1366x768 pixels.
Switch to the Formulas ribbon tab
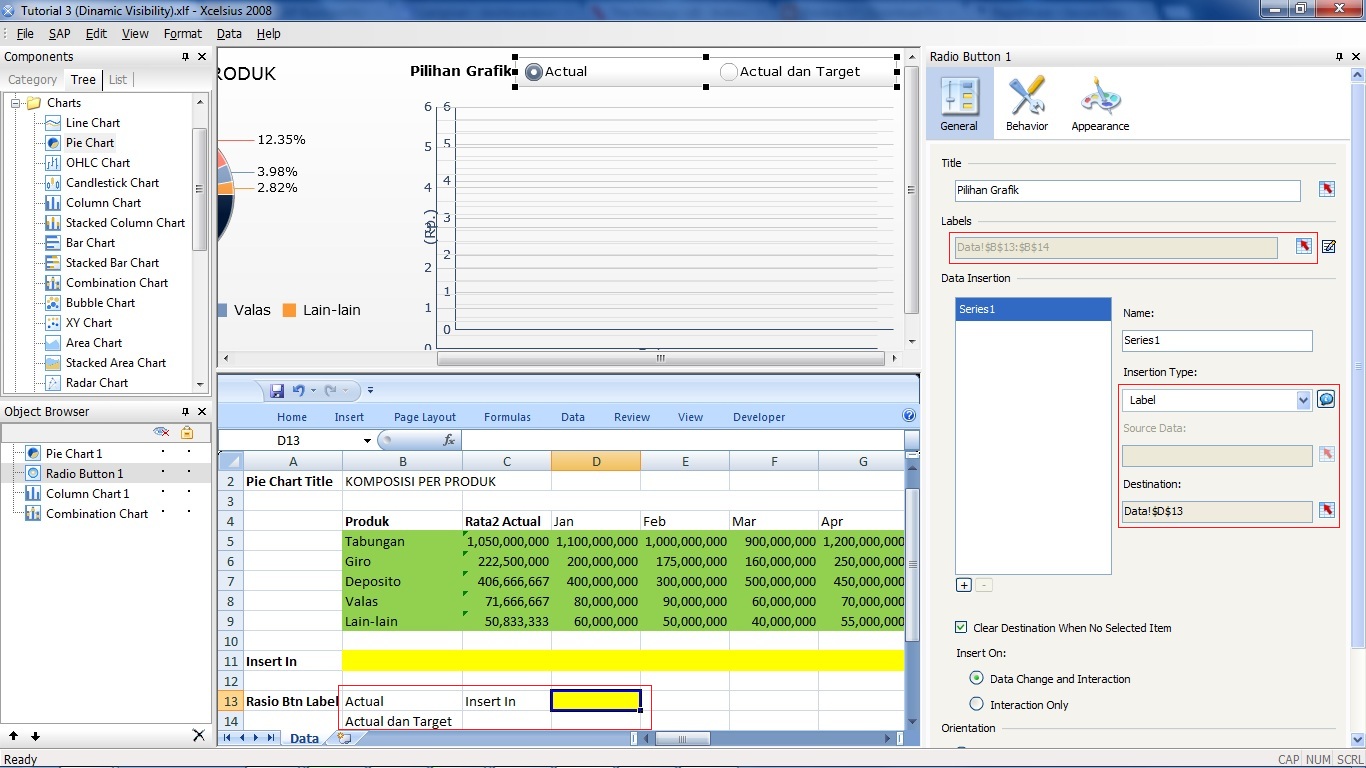506,417
